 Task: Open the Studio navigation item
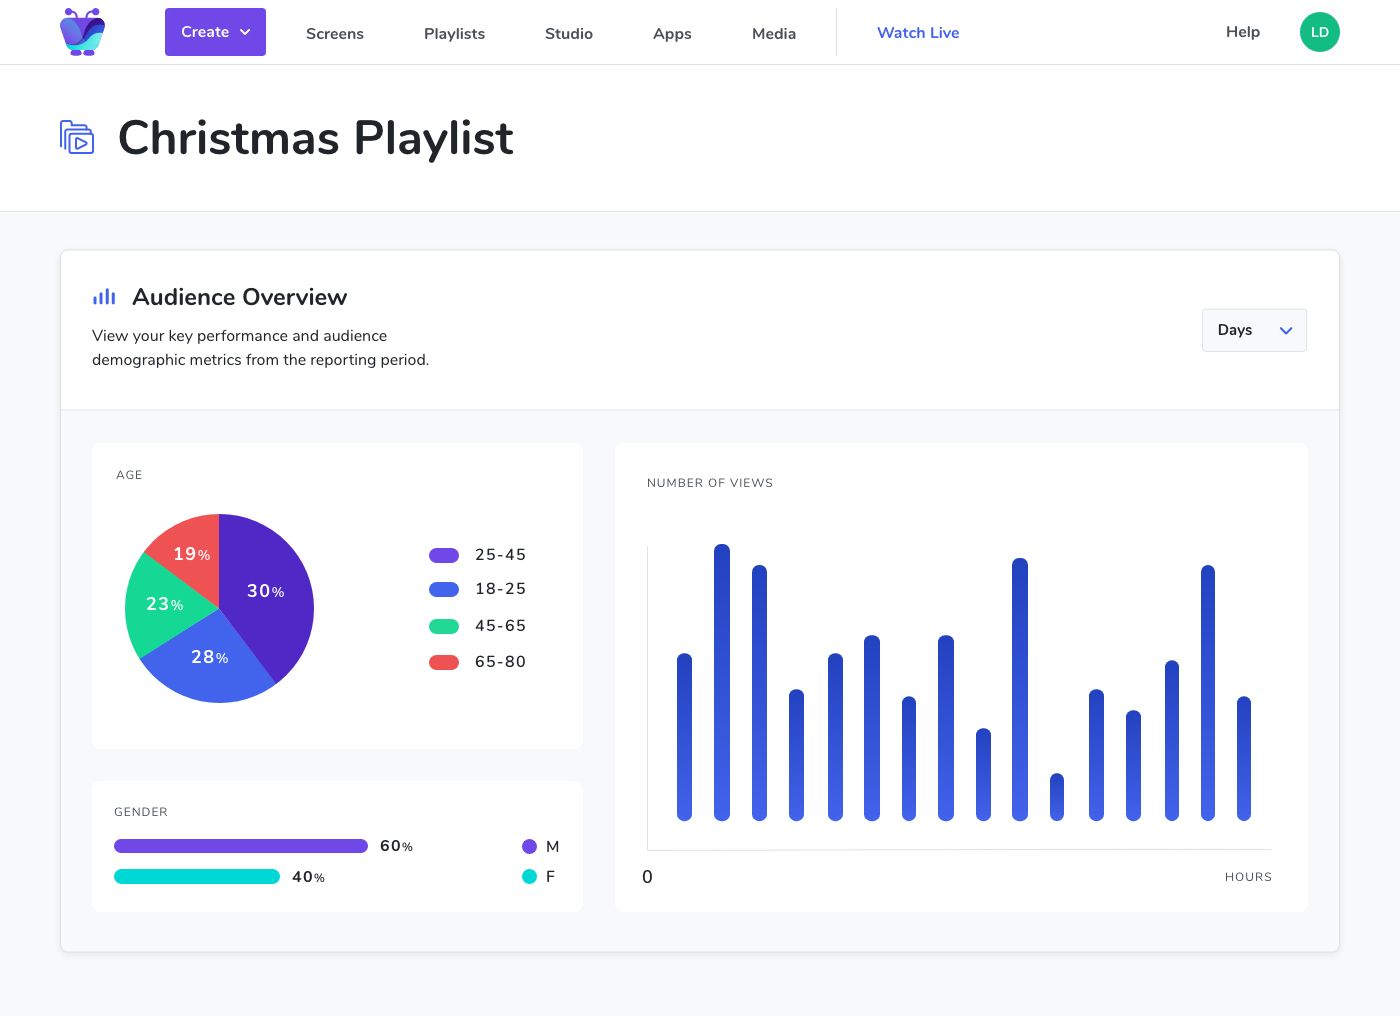[569, 33]
